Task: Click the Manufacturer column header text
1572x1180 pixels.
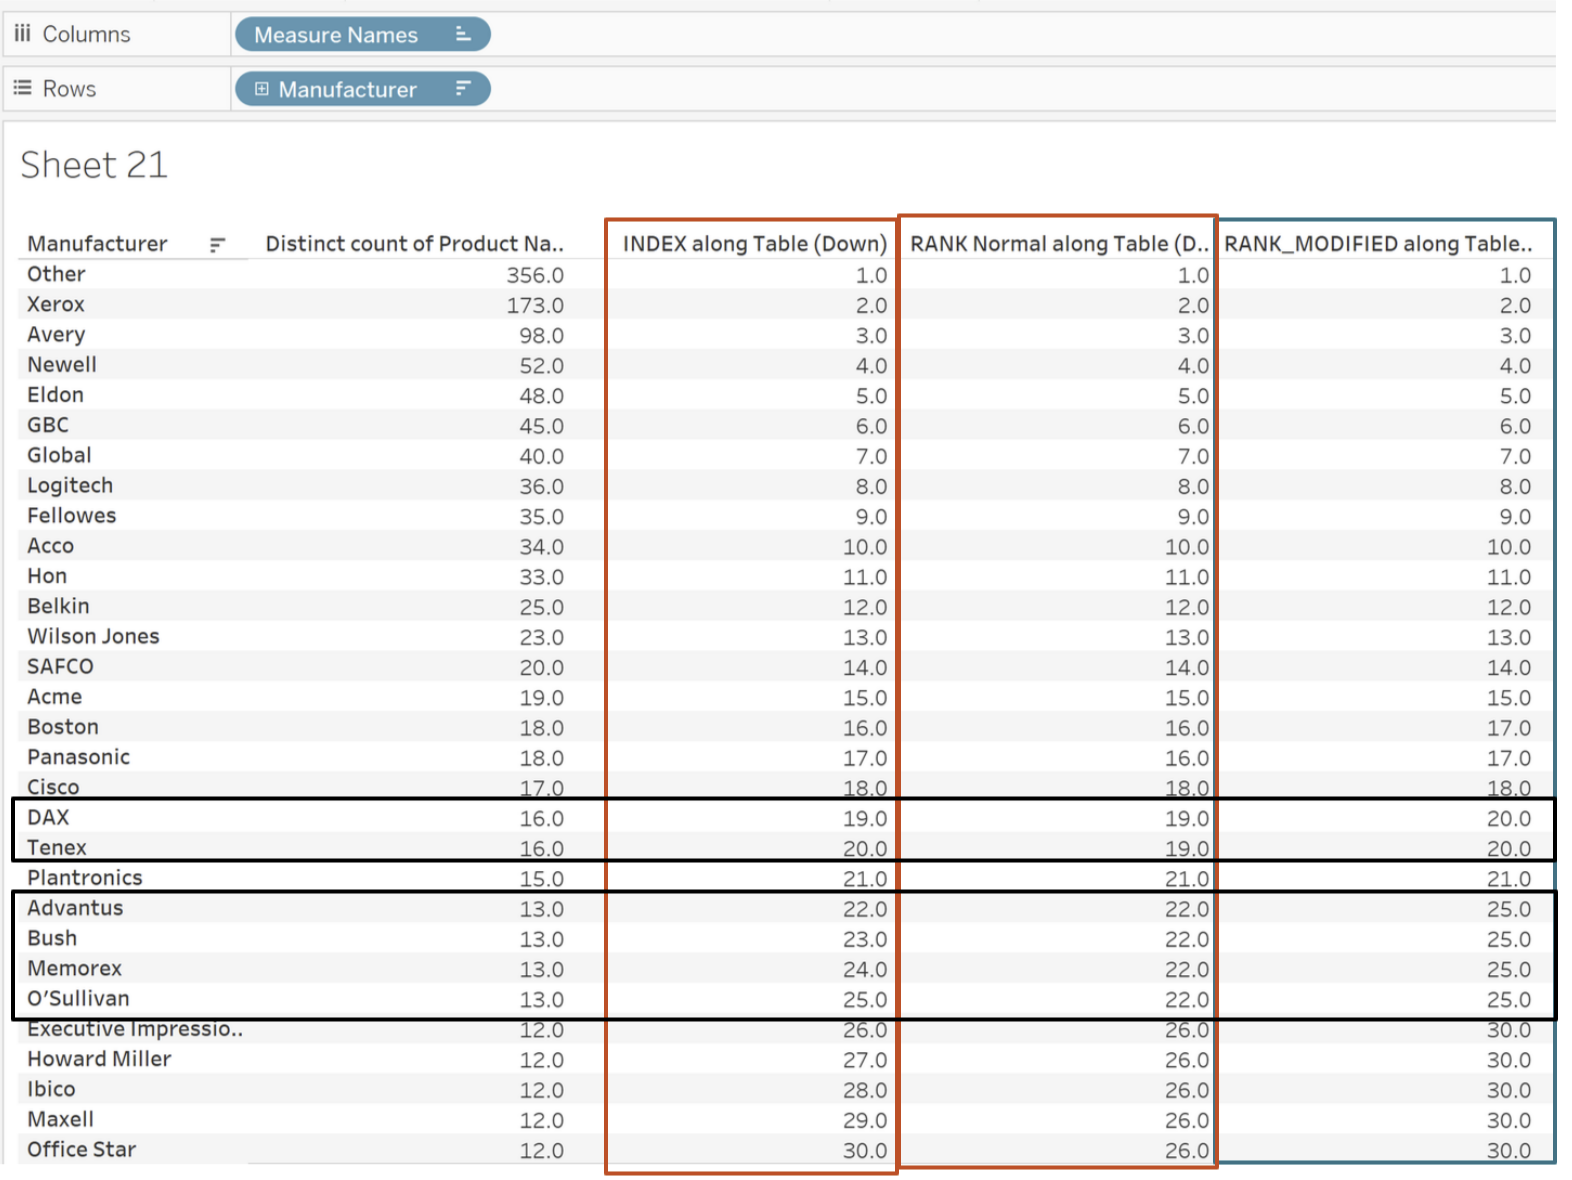Action: 97,244
